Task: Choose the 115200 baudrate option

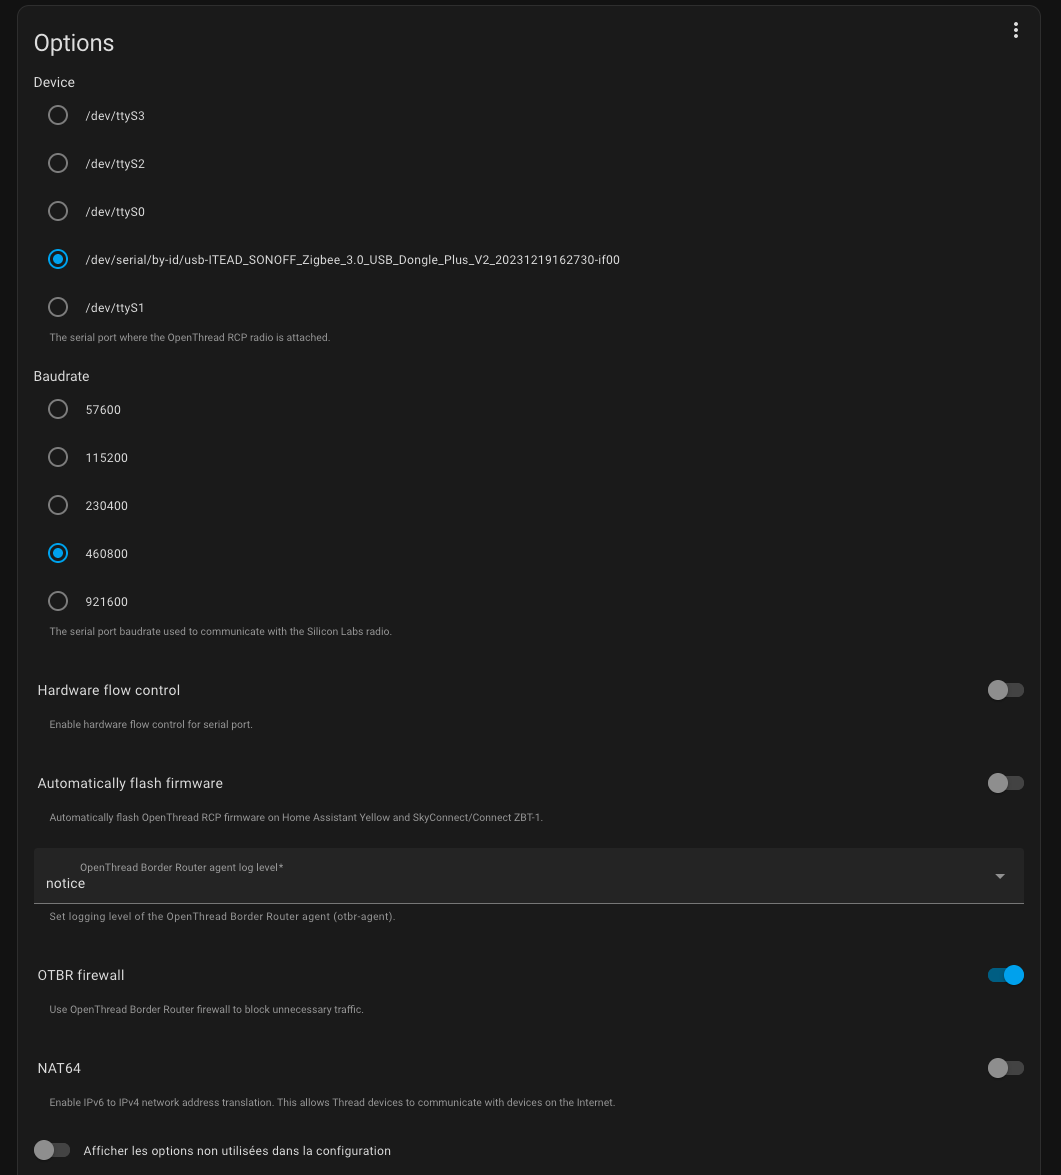Action: point(58,457)
